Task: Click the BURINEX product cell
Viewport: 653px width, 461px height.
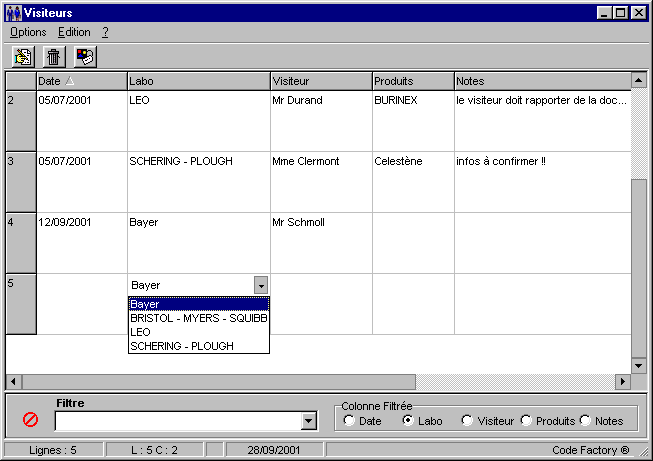Action: tap(413, 121)
